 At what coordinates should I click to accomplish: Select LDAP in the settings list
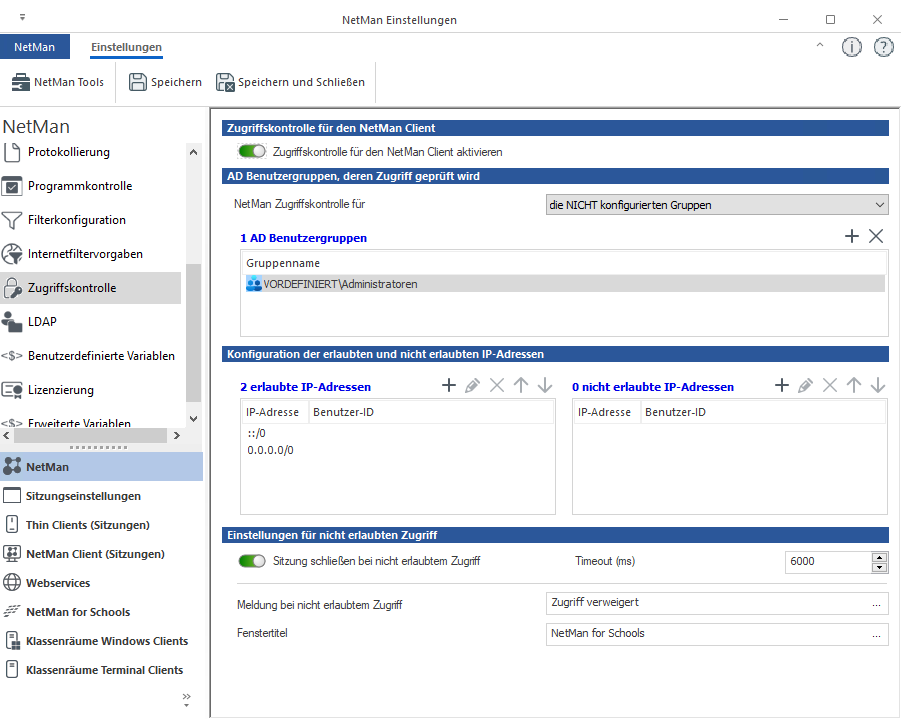tap(42, 322)
